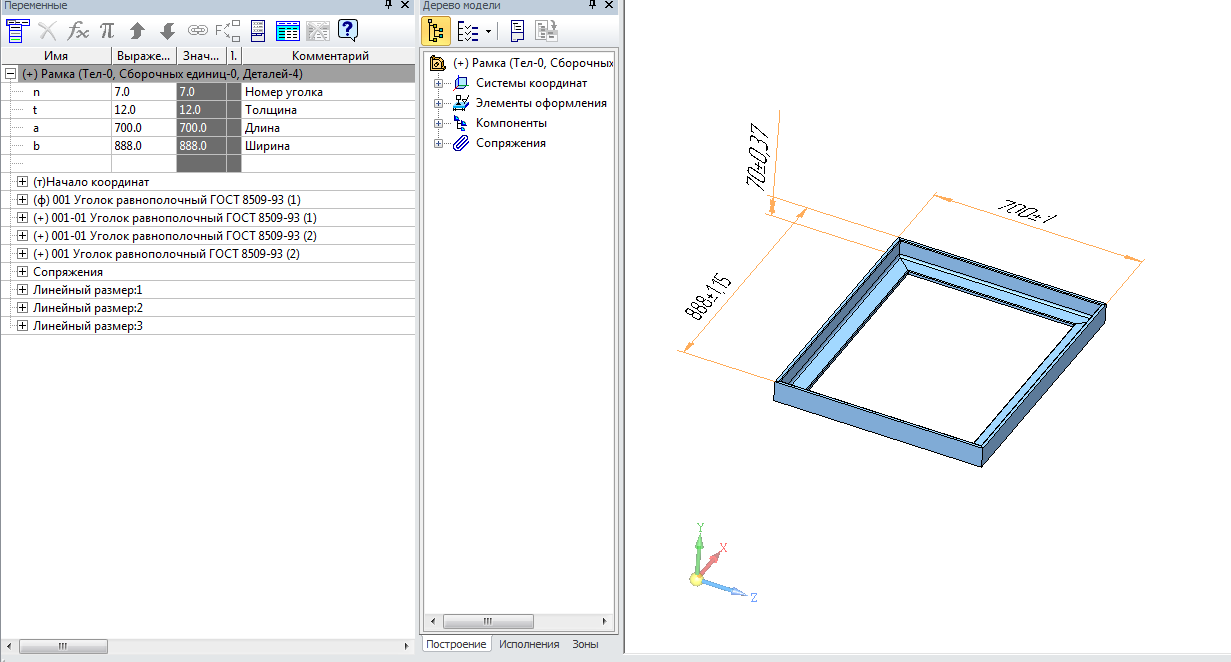Click the move up arrow icon
The width and height of the screenshot is (1231, 662).
tap(138, 30)
